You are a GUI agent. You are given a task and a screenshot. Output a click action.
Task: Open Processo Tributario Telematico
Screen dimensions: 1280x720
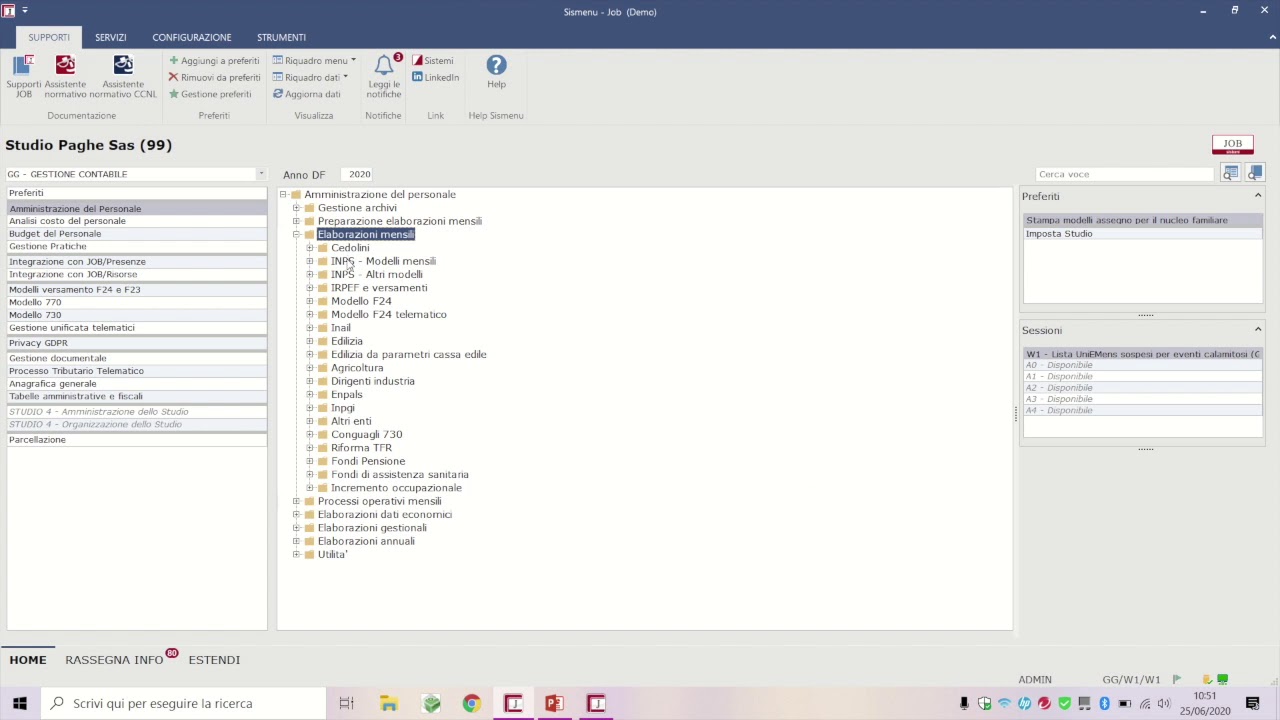click(136, 371)
